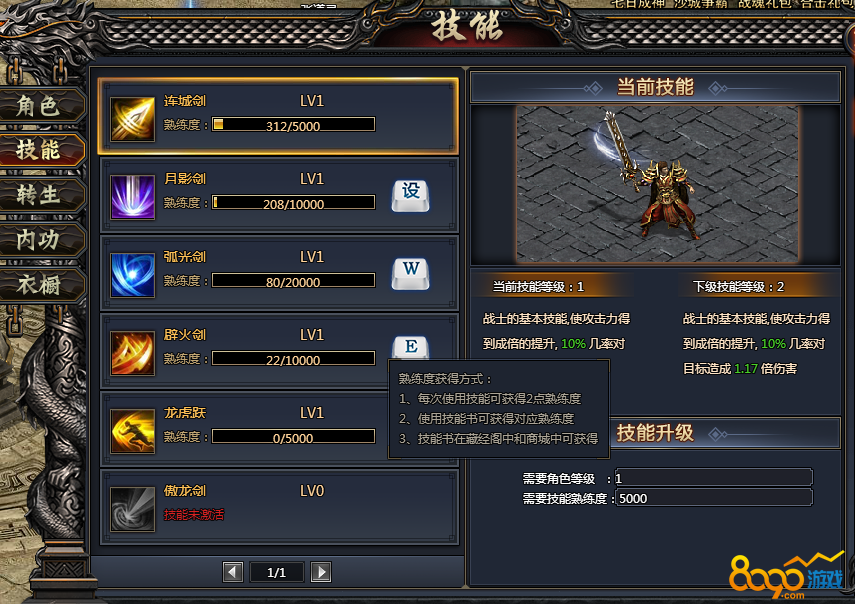Click the 设 hotkey key for 月影剑
The image size is (855, 604).
pyautogui.click(x=411, y=196)
